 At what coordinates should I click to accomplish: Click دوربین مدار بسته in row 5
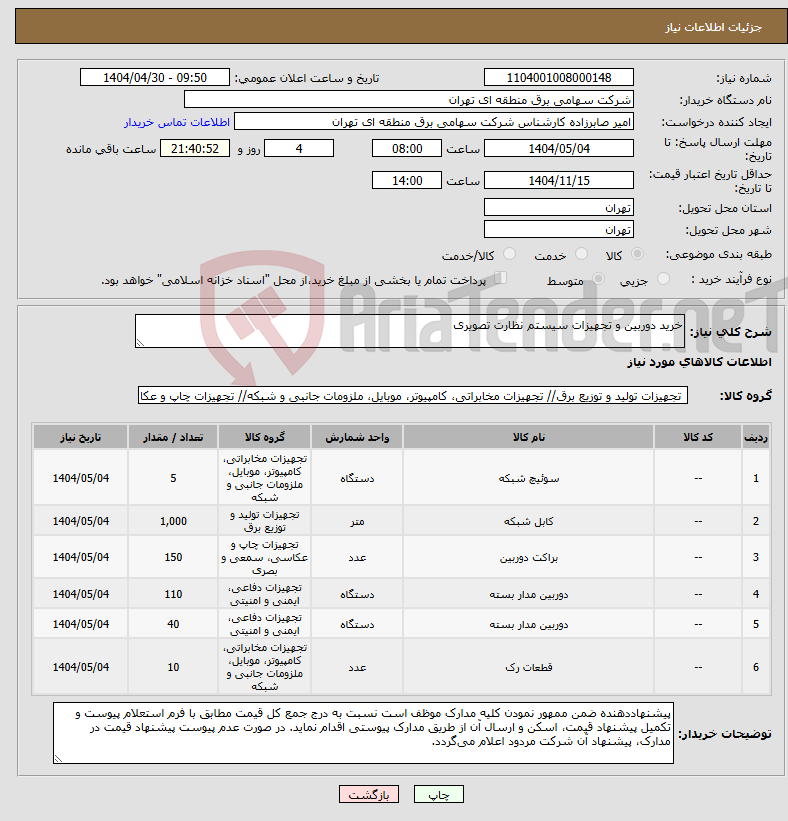(528, 624)
